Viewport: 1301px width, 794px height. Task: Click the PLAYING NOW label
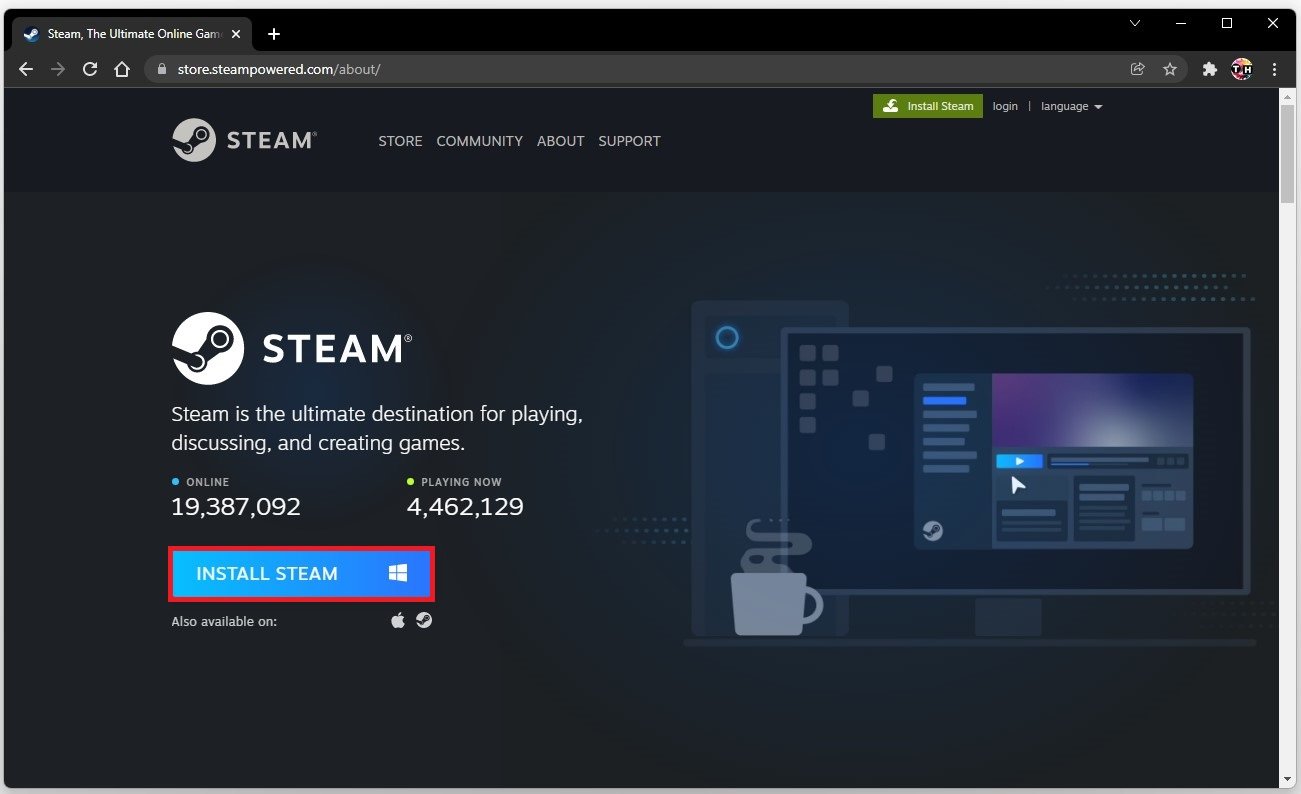tap(461, 482)
